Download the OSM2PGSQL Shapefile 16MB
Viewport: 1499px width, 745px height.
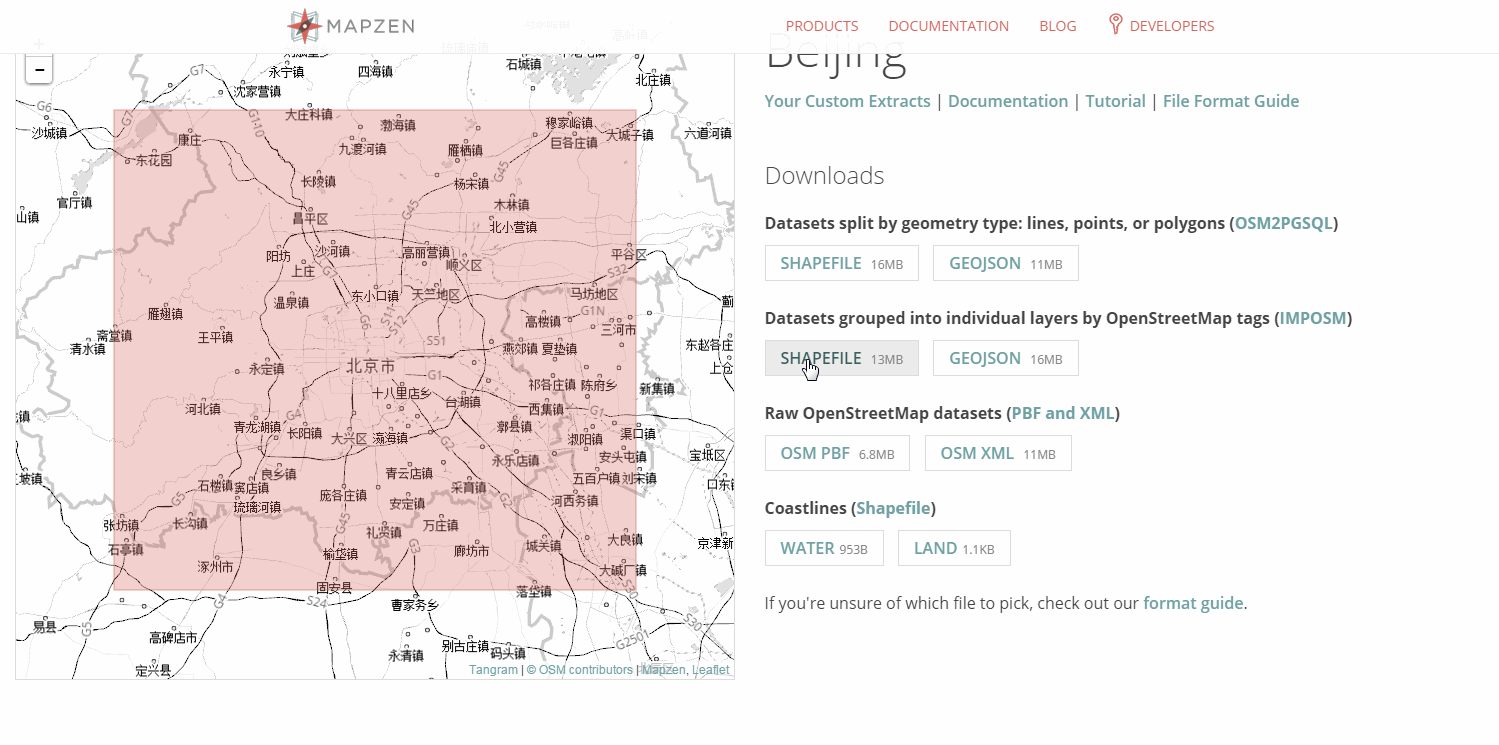click(x=842, y=263)
